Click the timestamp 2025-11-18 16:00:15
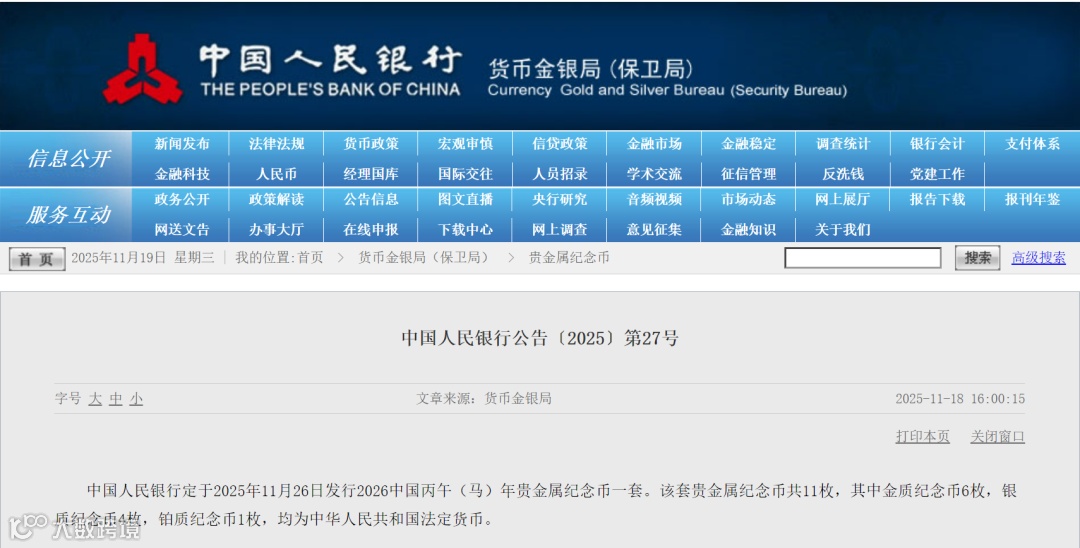 (960, 399)
